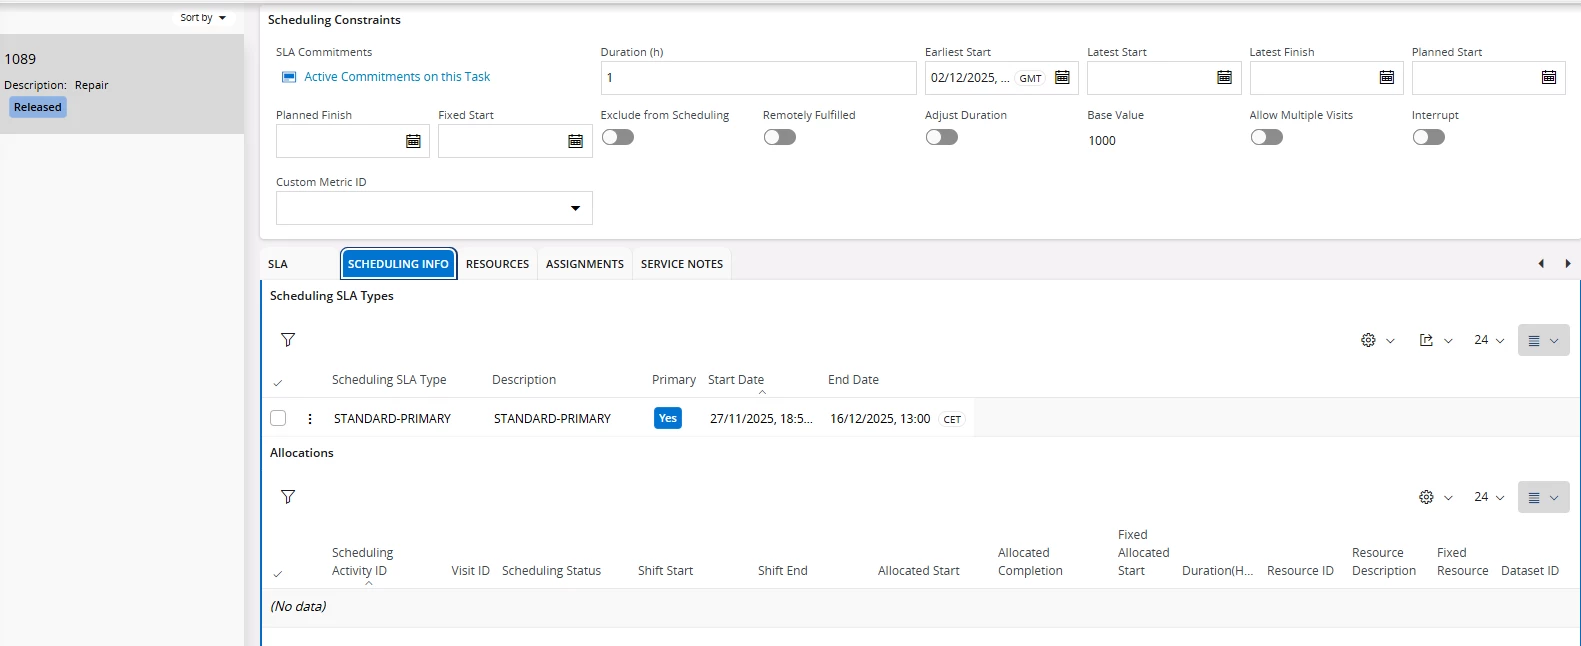Viewport: 1581px width, 646px height.
Task: Open the SLA Types export dropdown
Action: 1435,341
